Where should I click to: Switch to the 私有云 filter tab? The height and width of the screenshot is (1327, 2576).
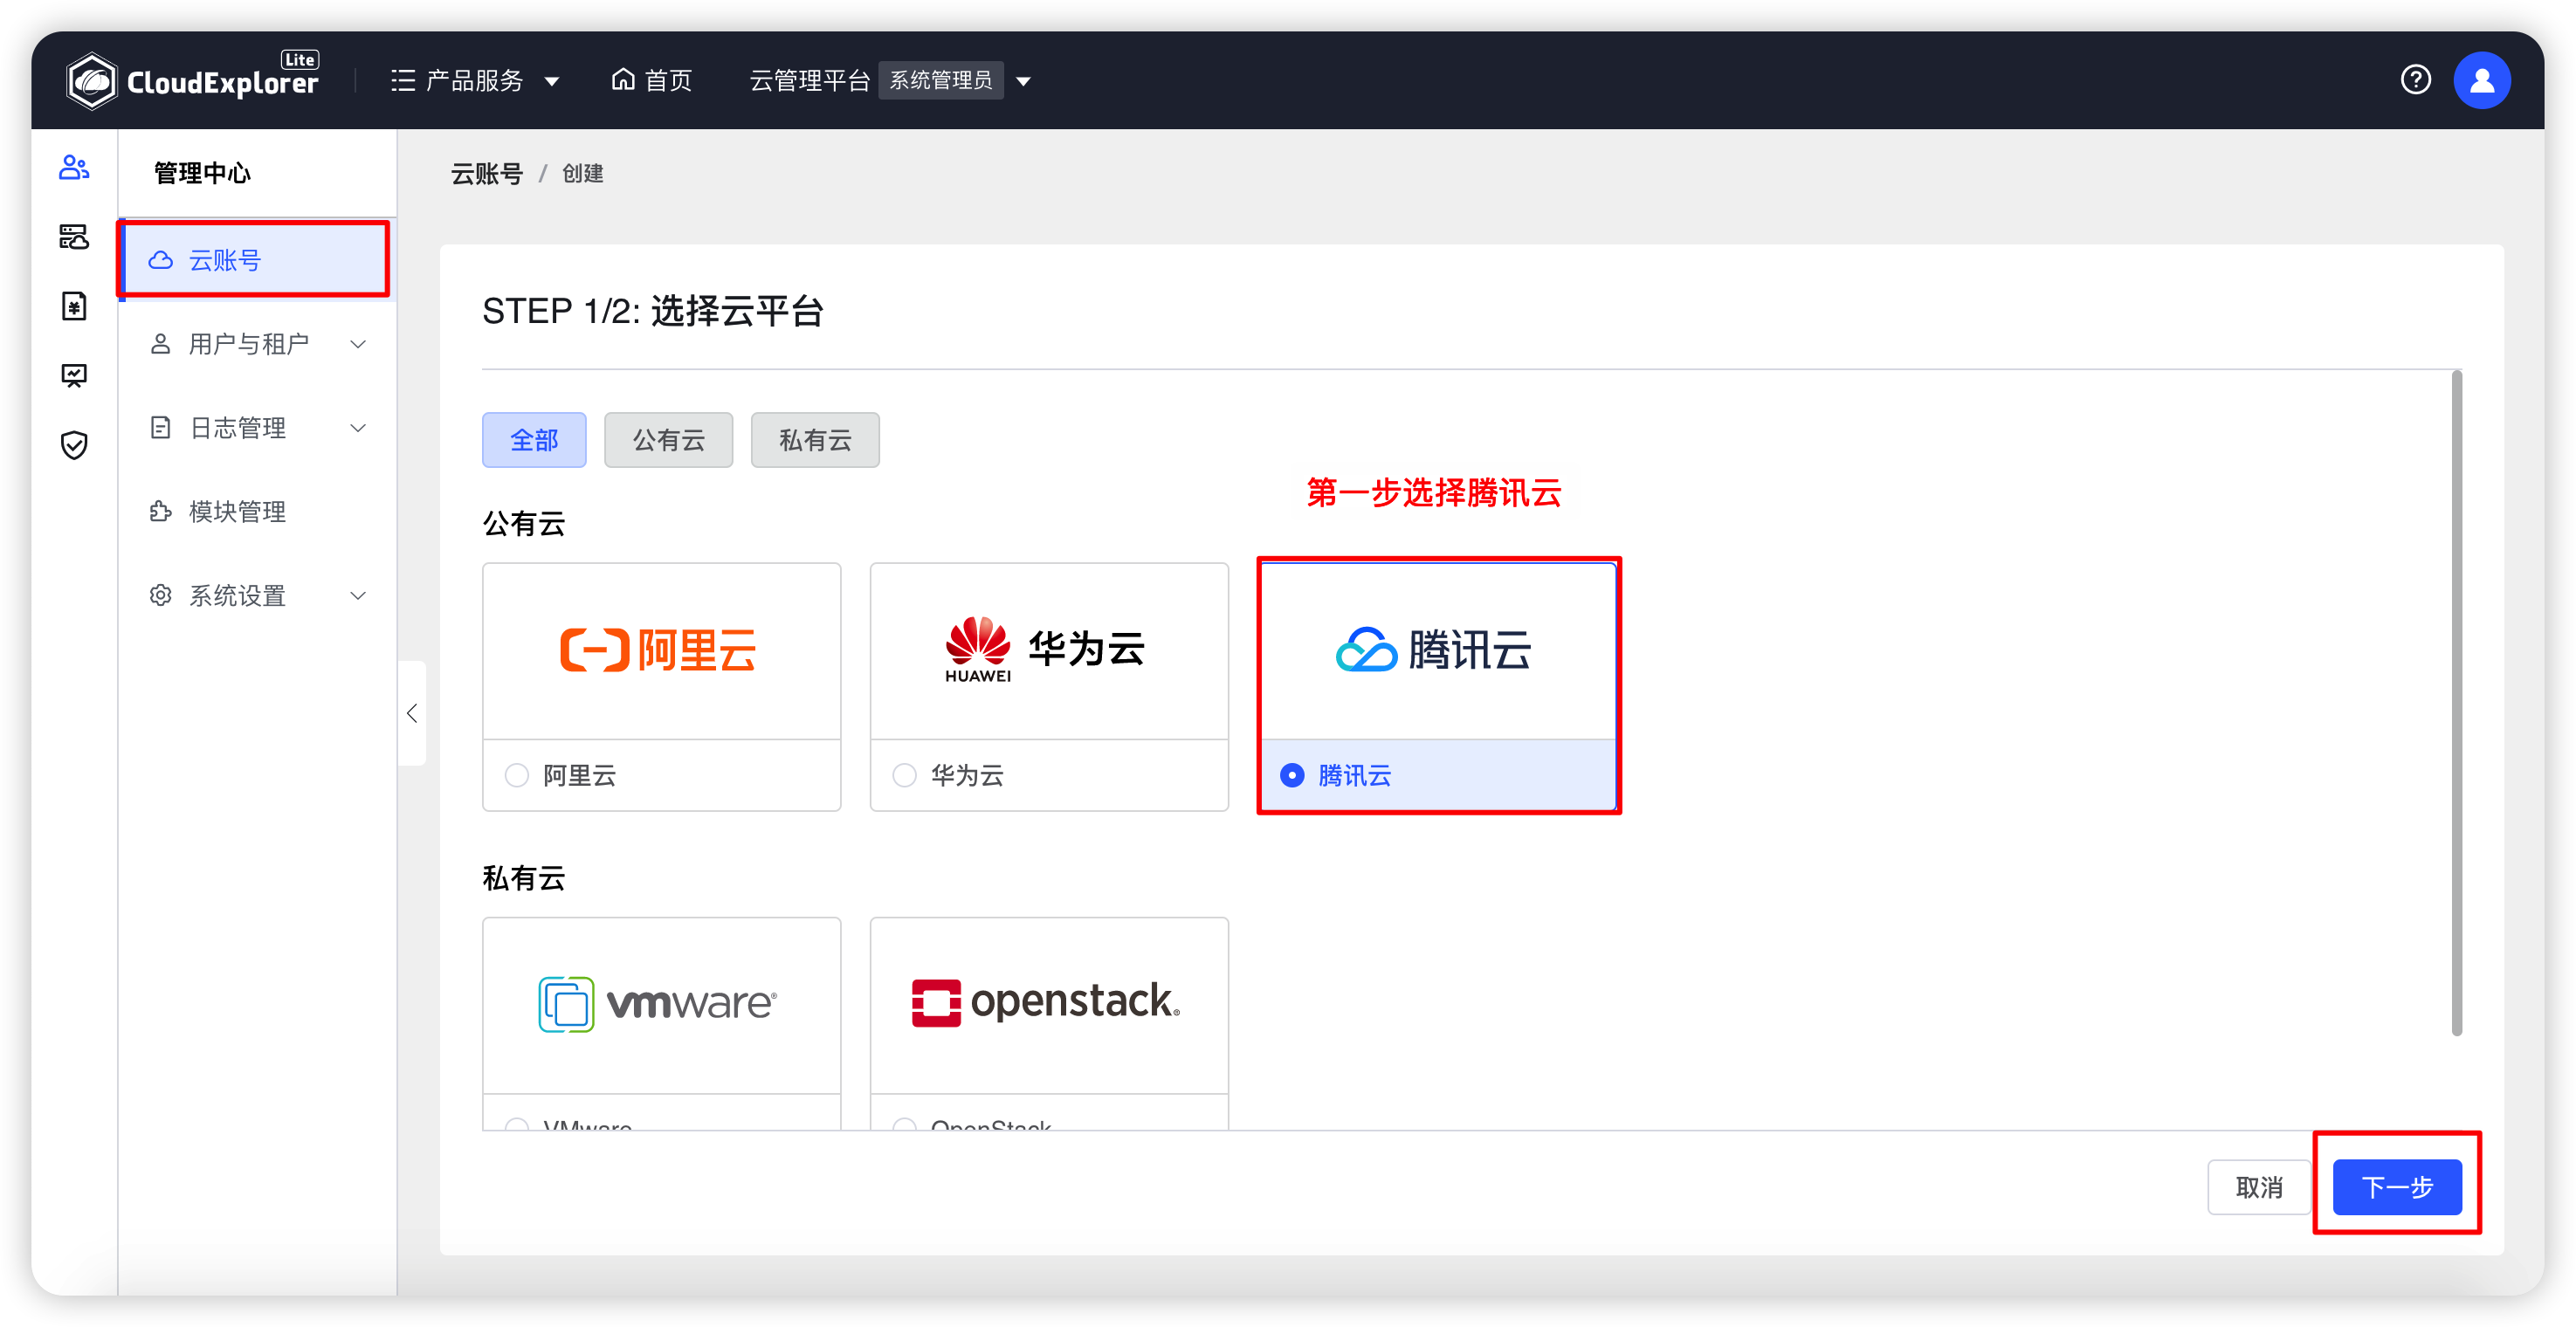(815, 440)
